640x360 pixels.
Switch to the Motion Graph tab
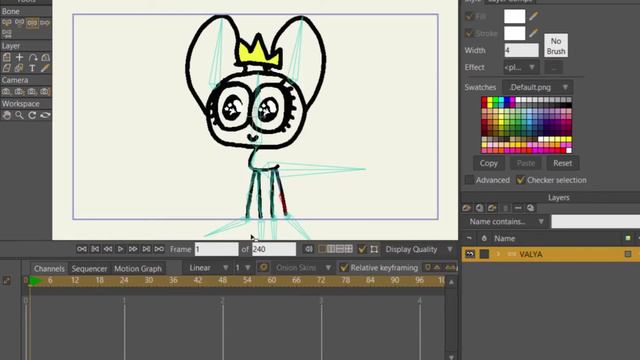click(x=138, y=268)
